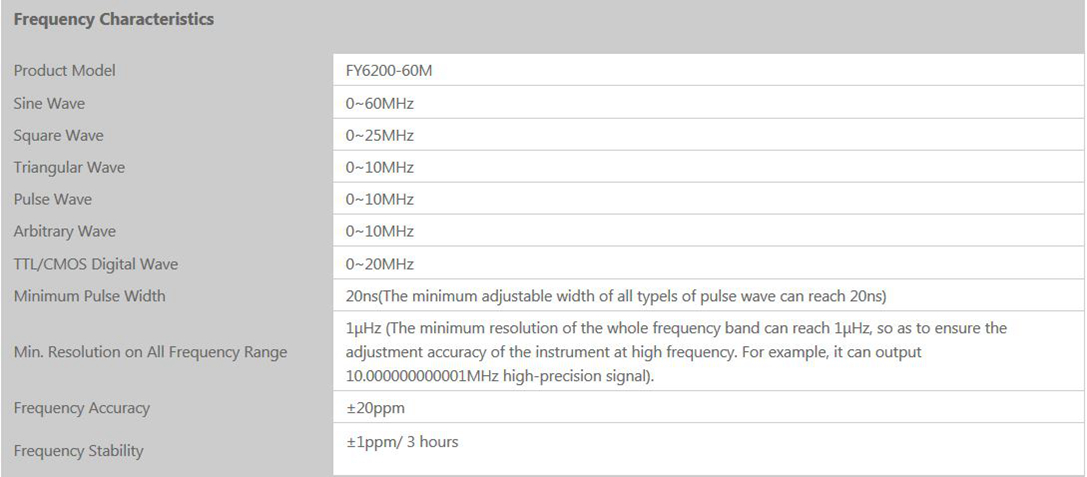The width and height of the screenshot is (1087, 477).
Task: Click the Minimum Pulse Width label
Action: point(89,296)
